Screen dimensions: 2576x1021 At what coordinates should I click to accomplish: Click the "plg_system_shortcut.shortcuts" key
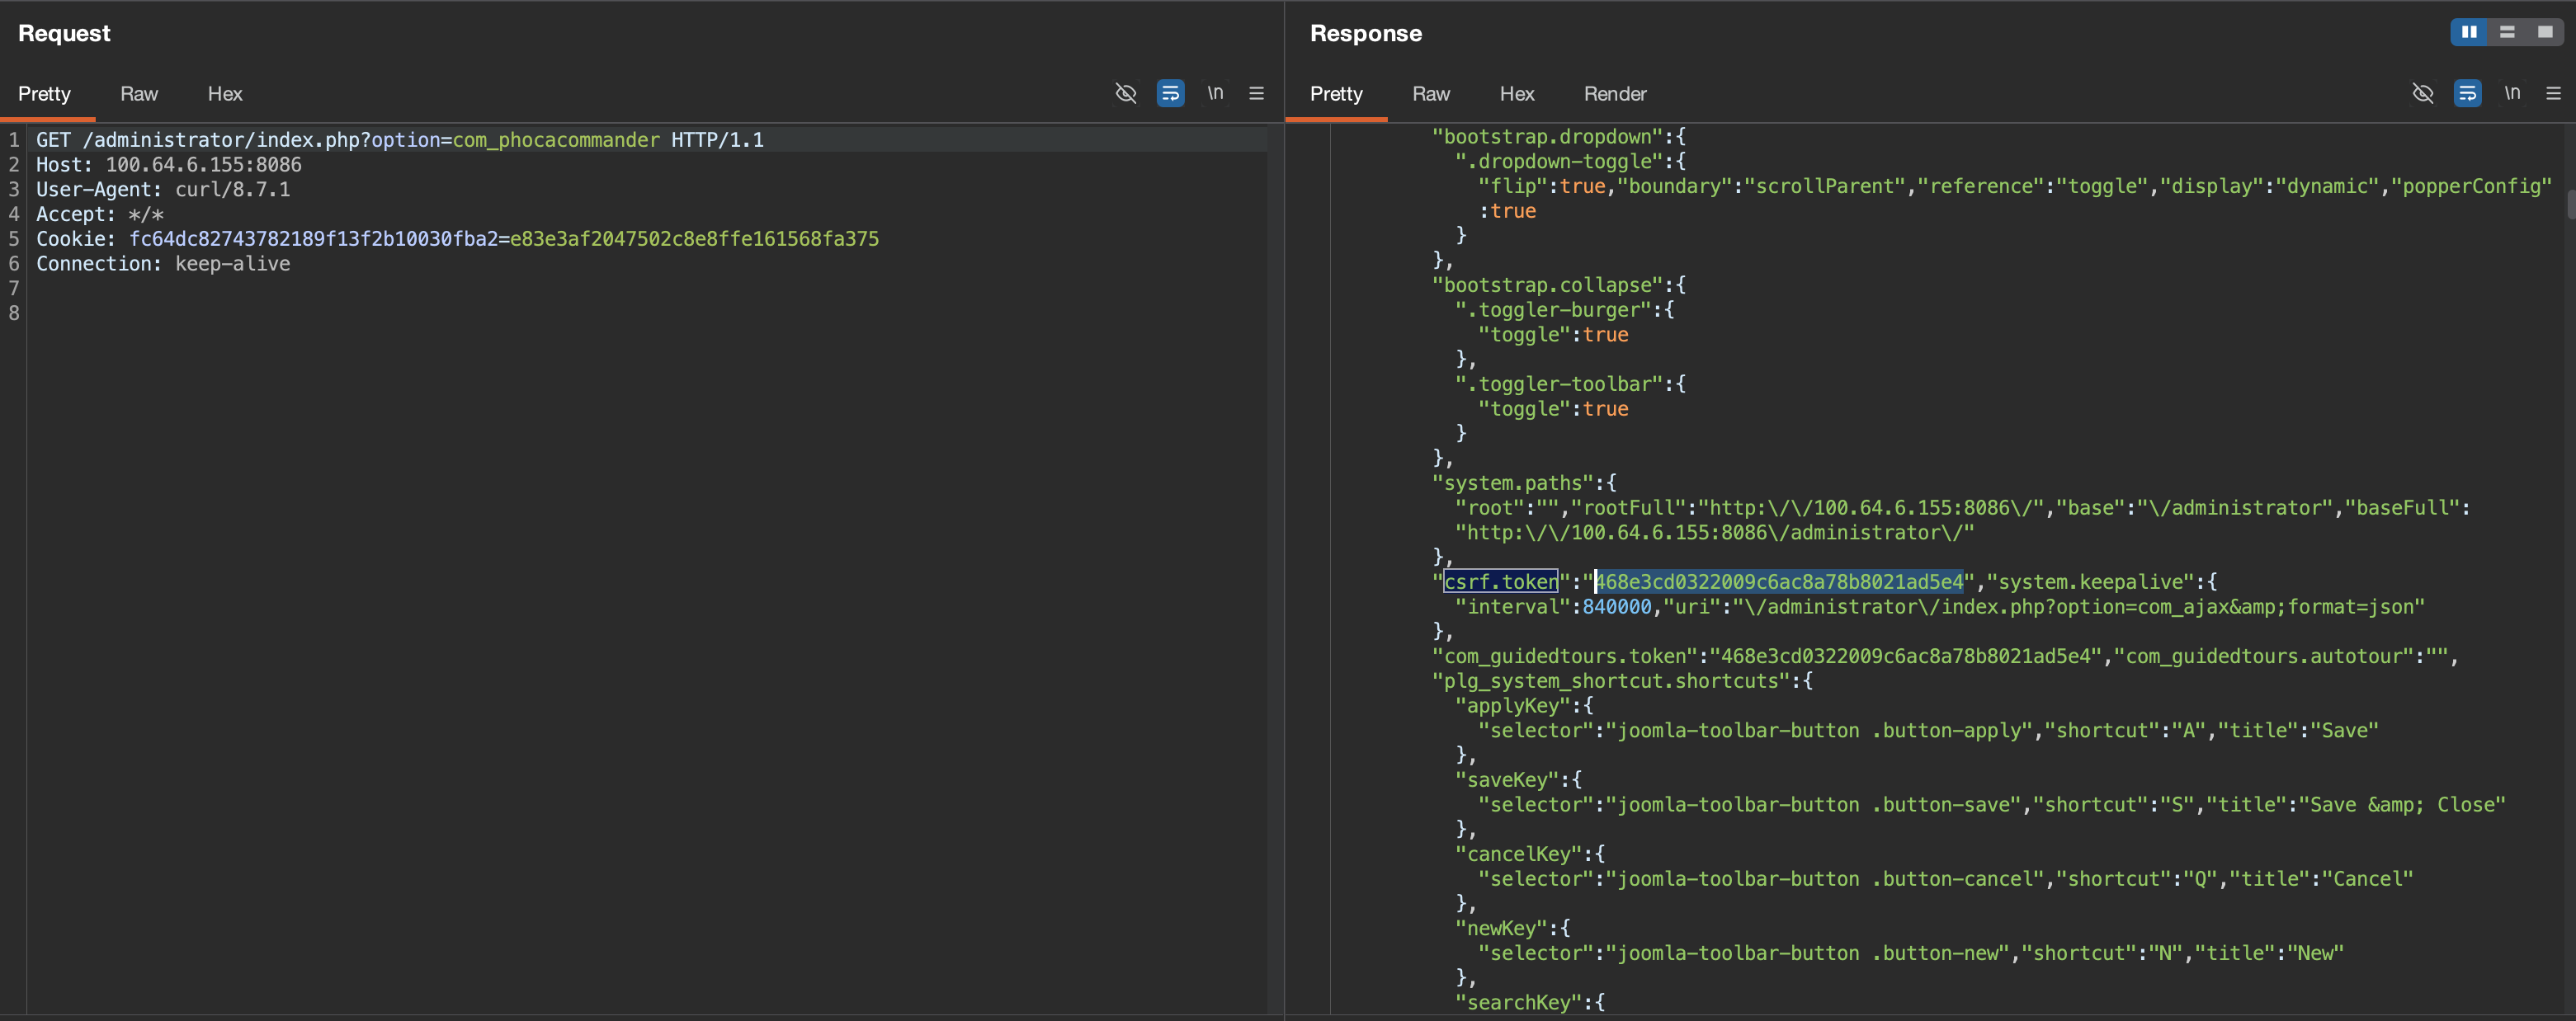(1609, 681)
